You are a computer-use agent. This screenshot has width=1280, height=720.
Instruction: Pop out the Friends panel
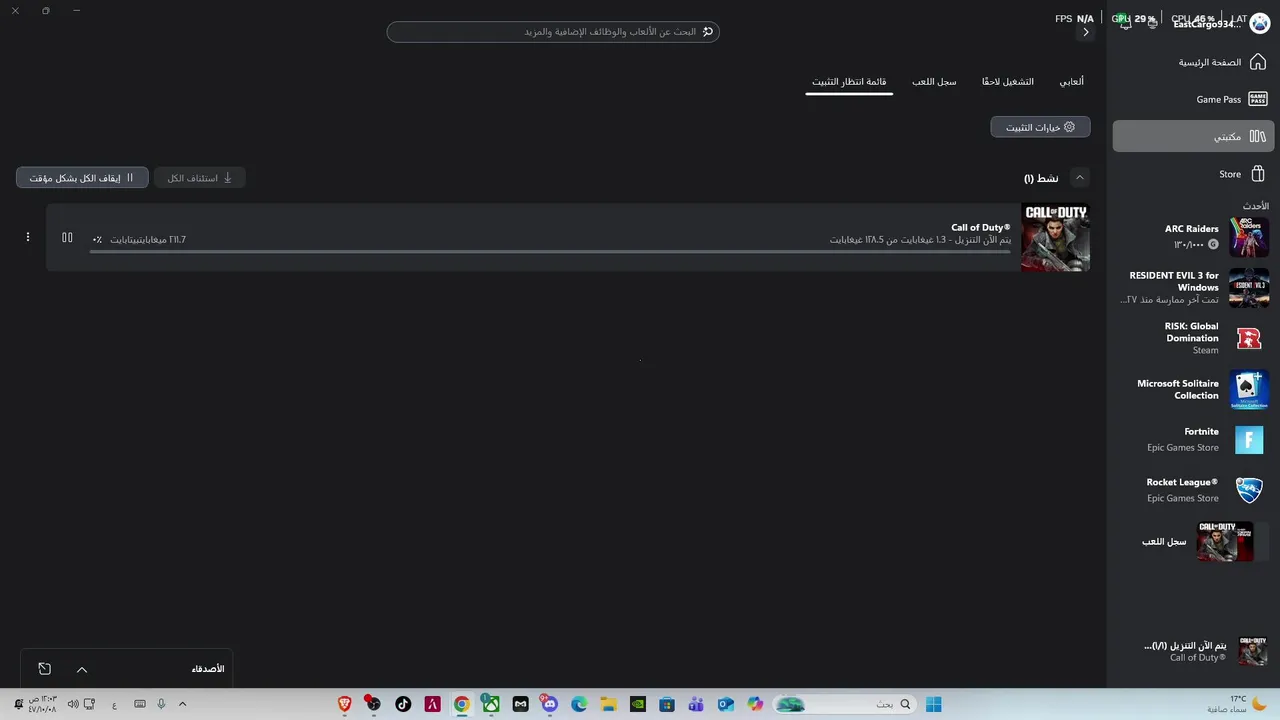coord(44,669)
